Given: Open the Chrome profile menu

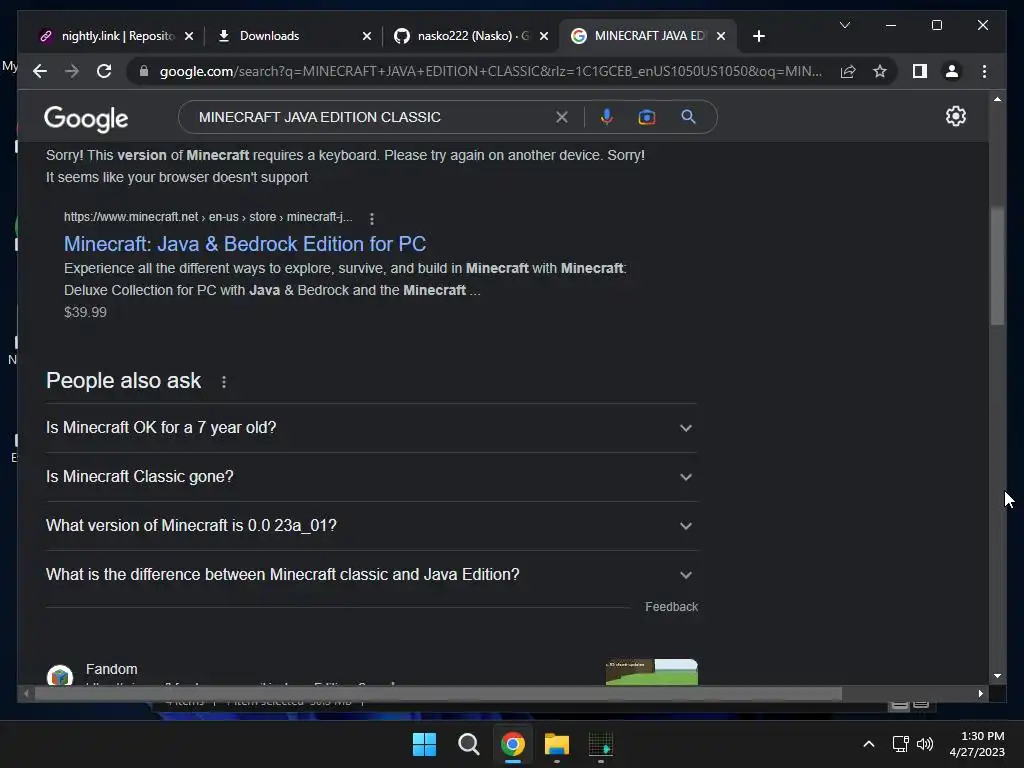Looking at the screenshot, I should pos(952,71).
